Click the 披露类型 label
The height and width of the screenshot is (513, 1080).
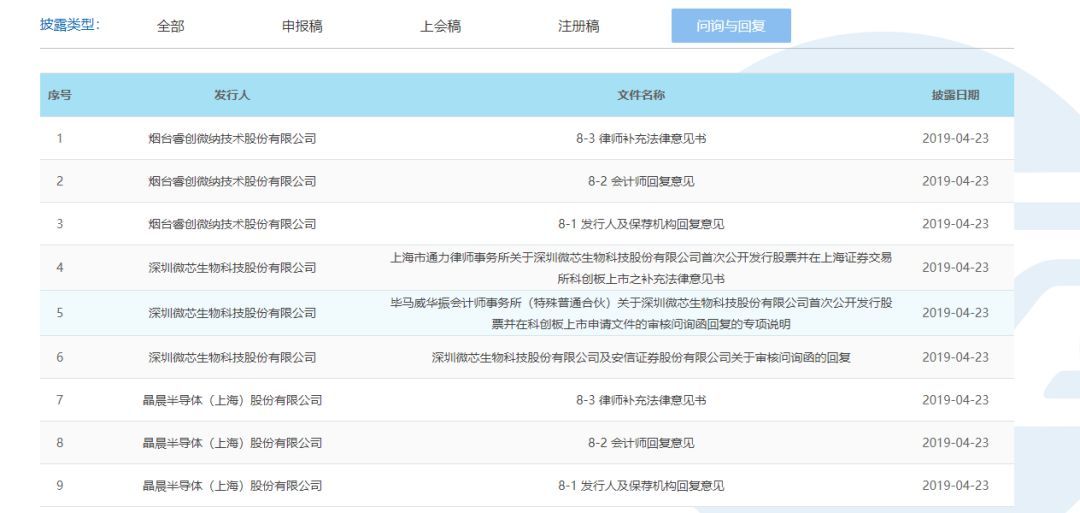(70, 25)
